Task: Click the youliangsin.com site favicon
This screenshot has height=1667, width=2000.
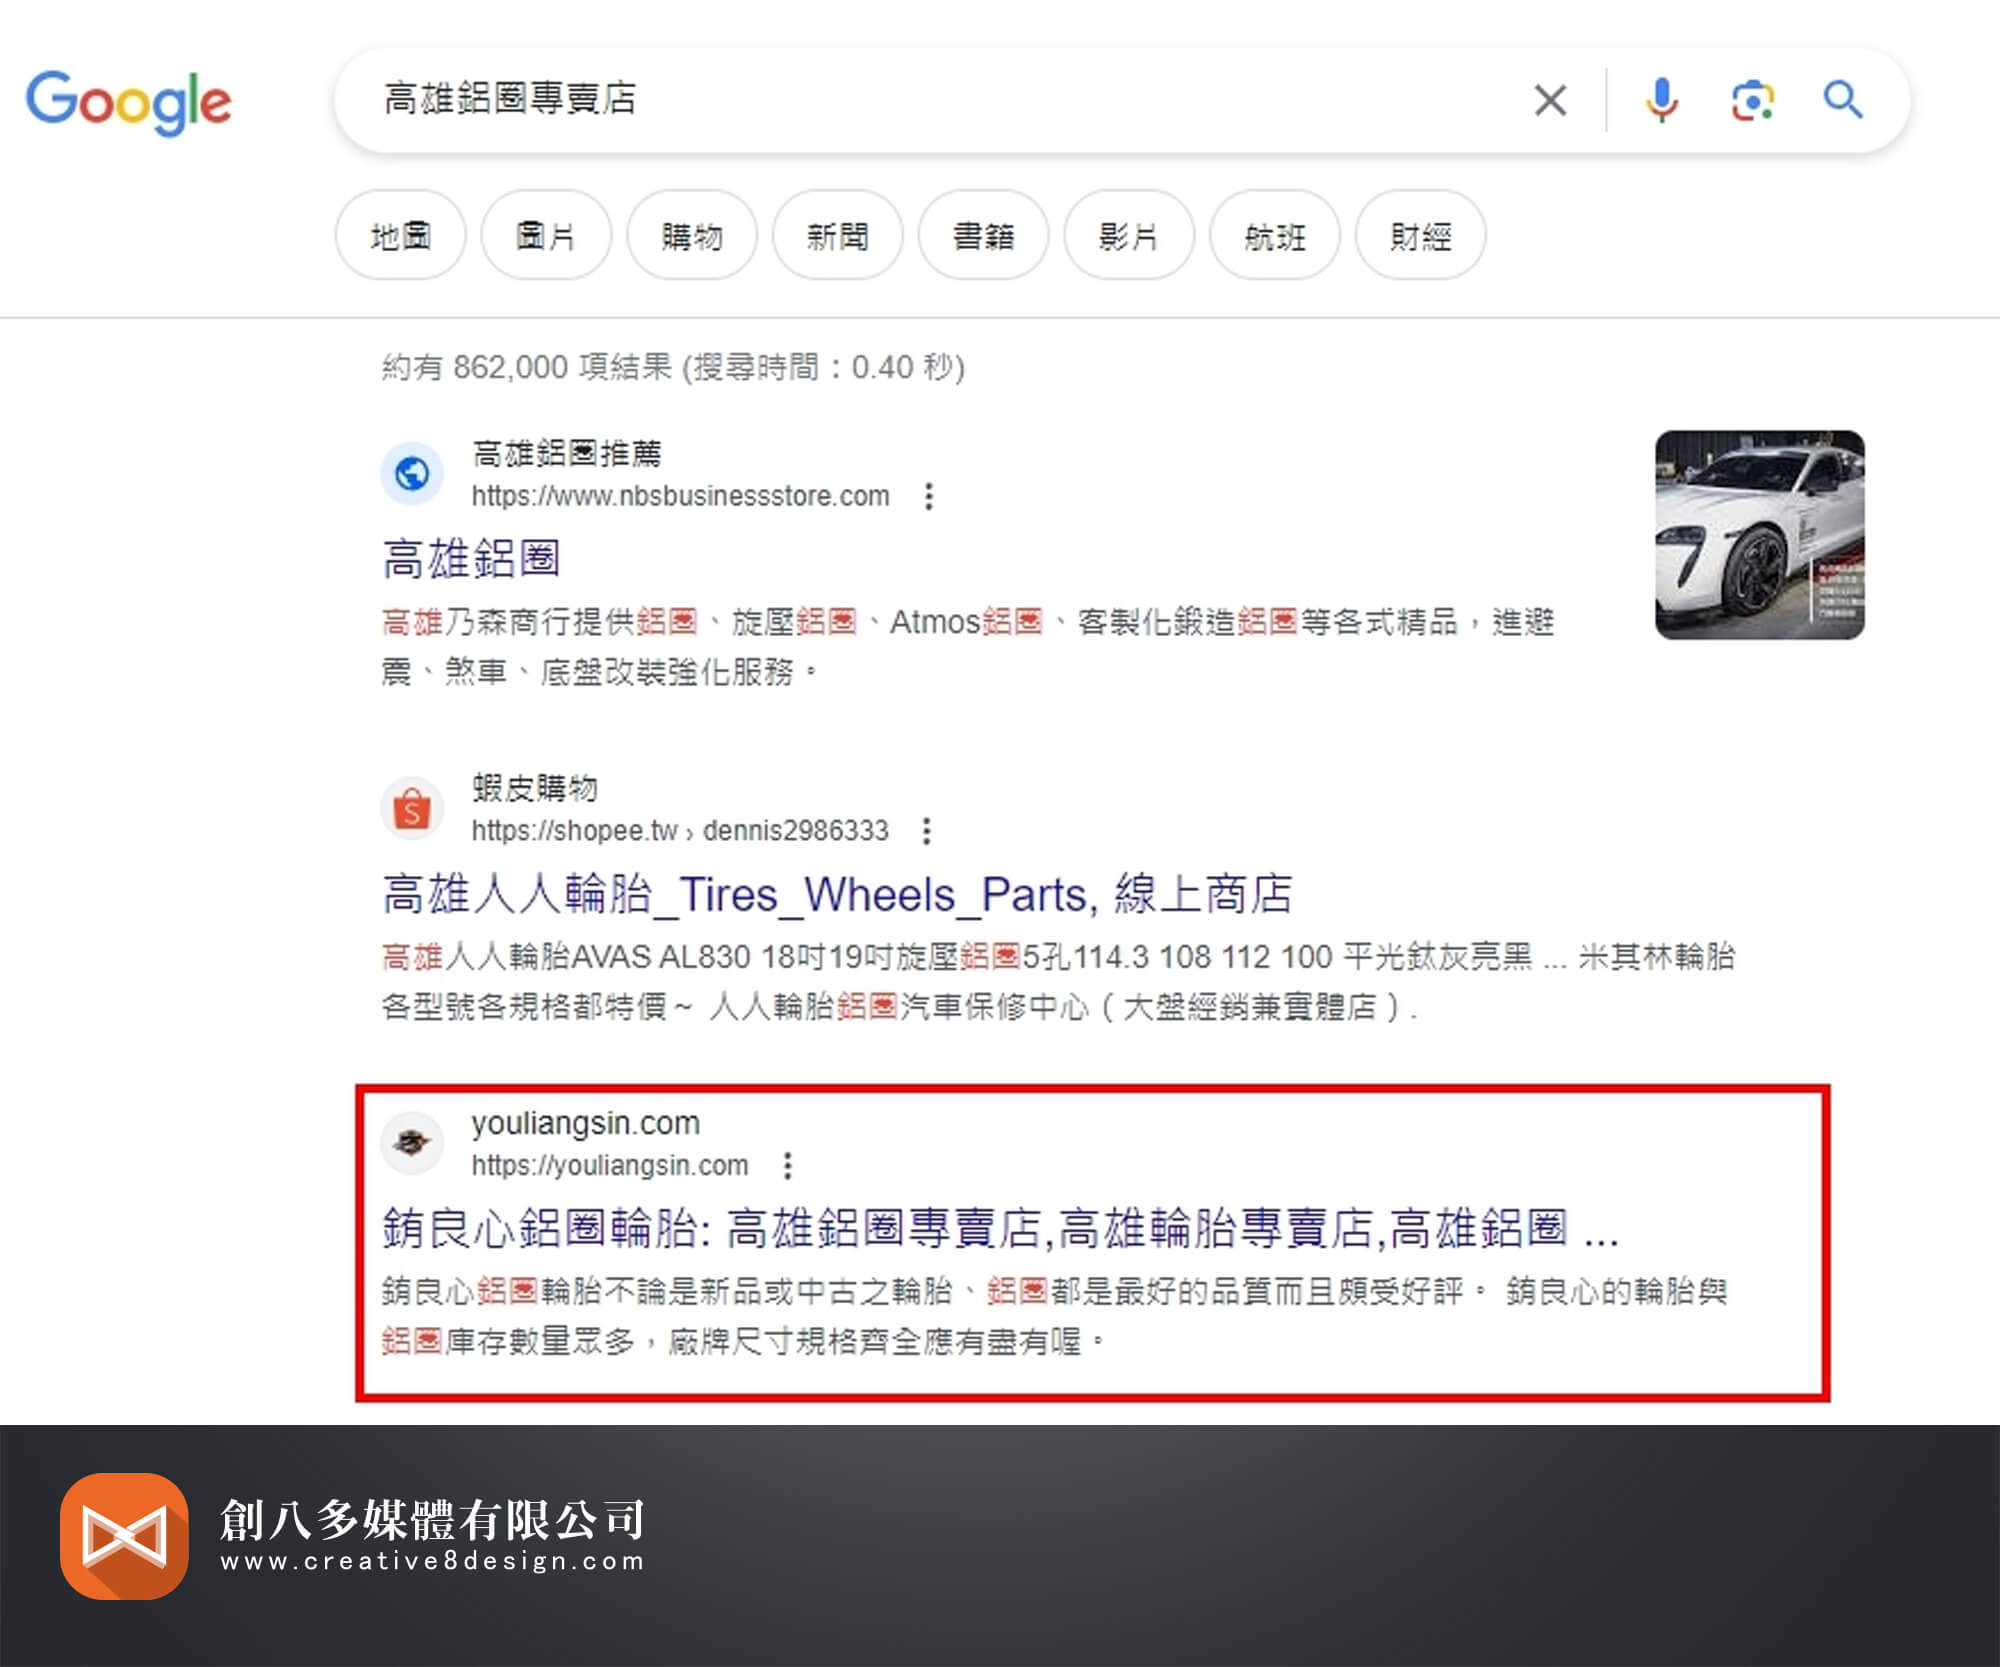Action: 412,1142
